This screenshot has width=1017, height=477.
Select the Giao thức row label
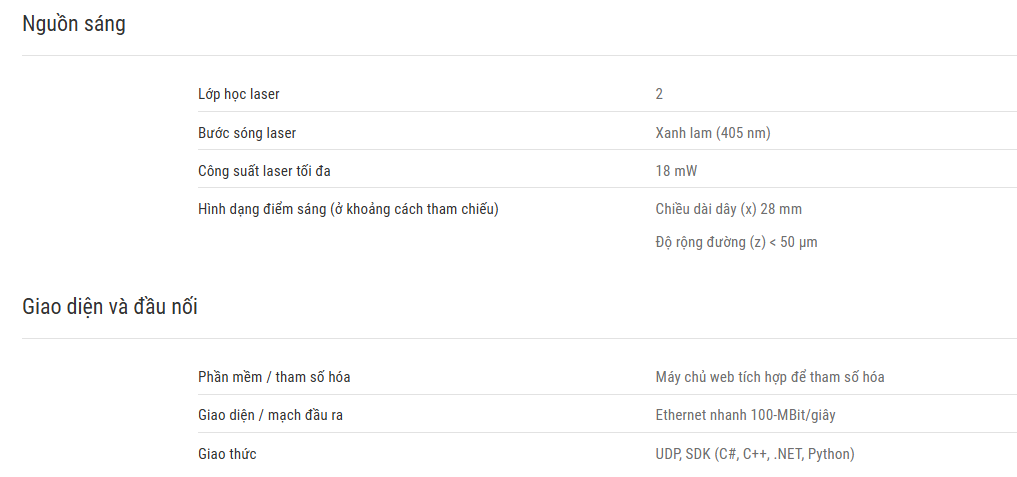tap(227, 454)
